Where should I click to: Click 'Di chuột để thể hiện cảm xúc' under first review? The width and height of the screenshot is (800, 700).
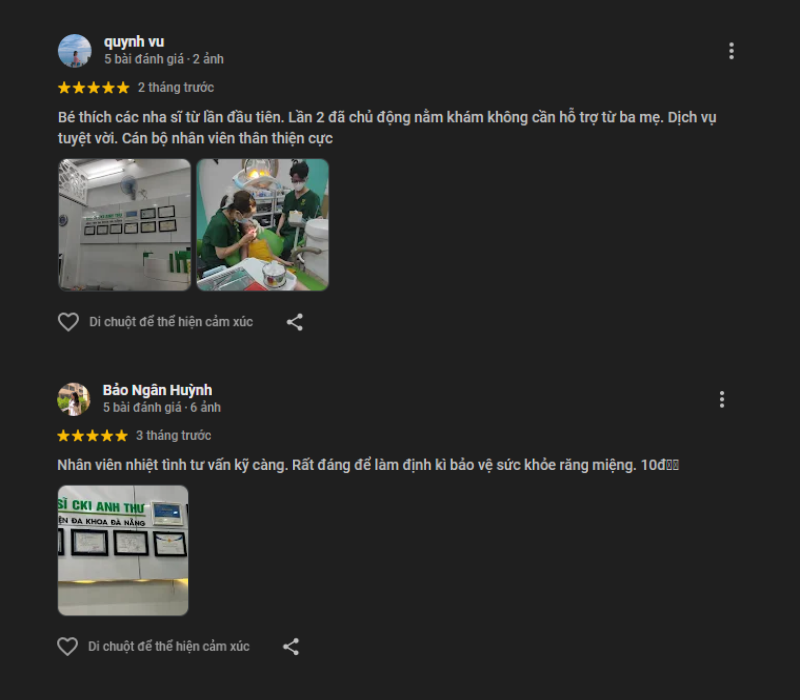tap(171, 322)
